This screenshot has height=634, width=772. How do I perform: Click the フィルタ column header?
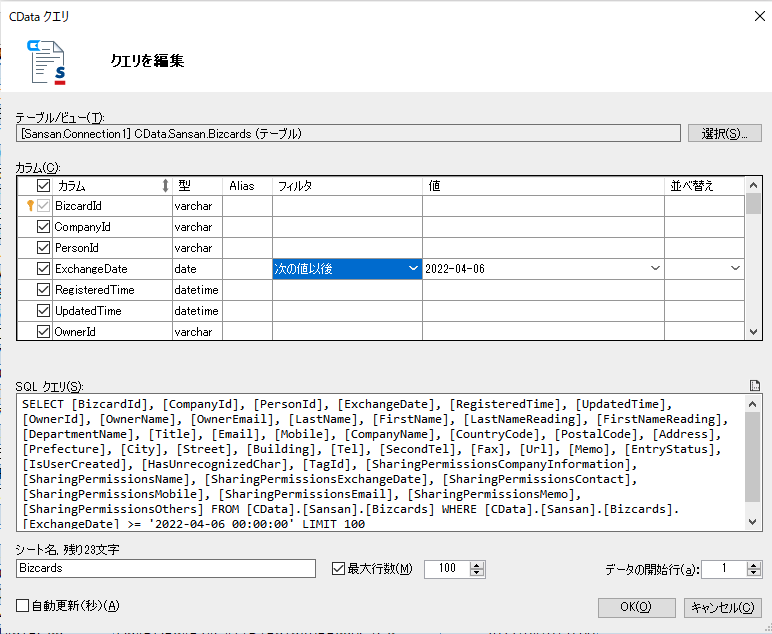pyautogui.click(x=347, y=186)
